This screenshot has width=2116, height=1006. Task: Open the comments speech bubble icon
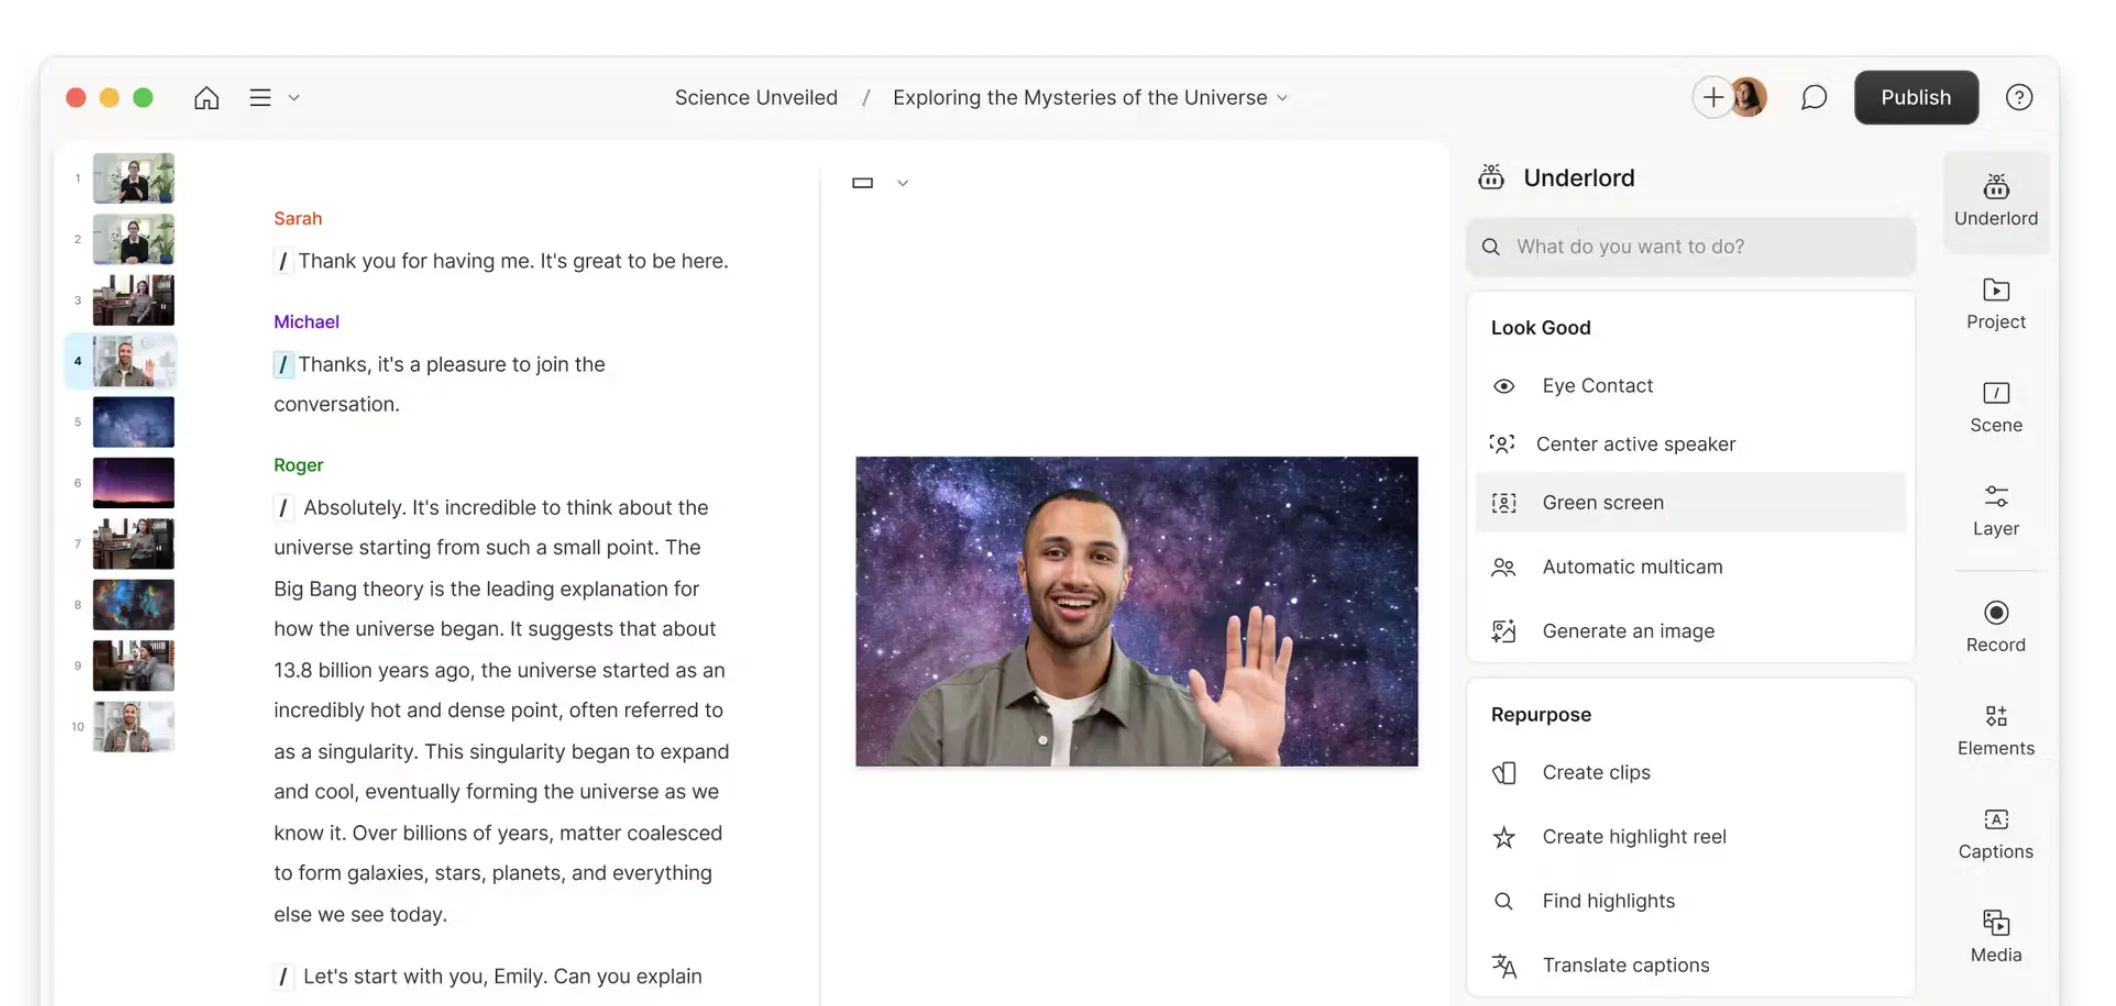(x=1813, y=97)
